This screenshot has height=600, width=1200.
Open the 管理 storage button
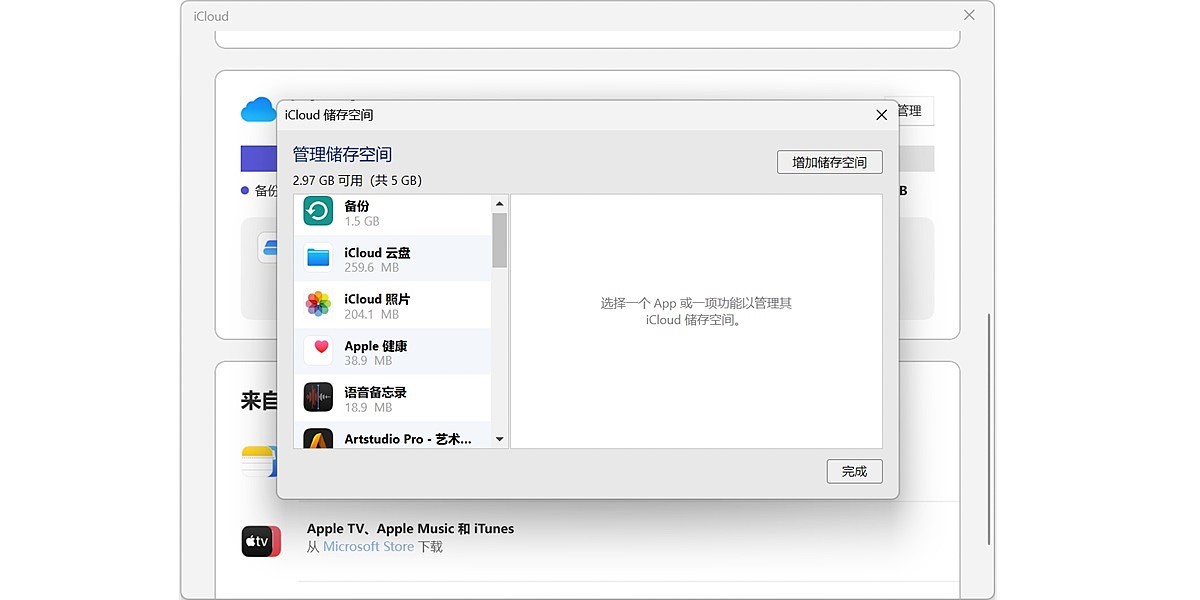pos(911,111)
